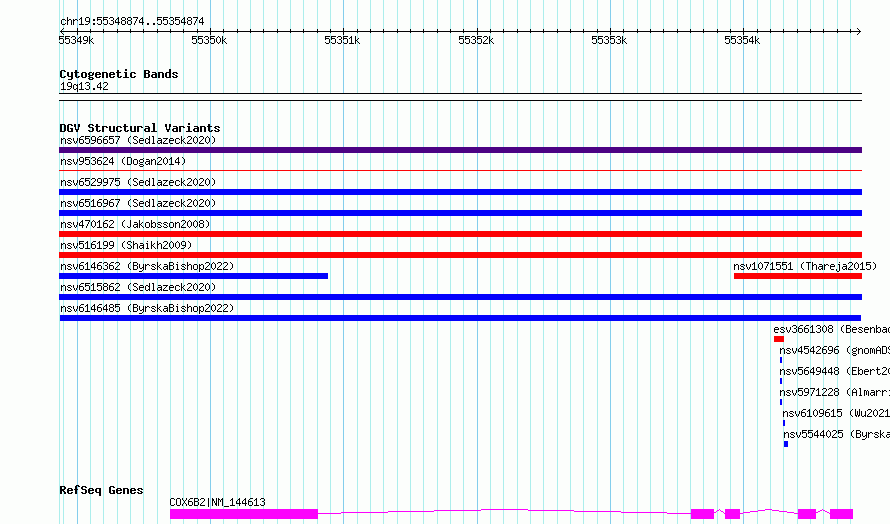The width and height of the screenshot is (890, 524).
Task: Open the nsv470162 (Jakobsson2008) variant
Action: click(x=135, y=224)
